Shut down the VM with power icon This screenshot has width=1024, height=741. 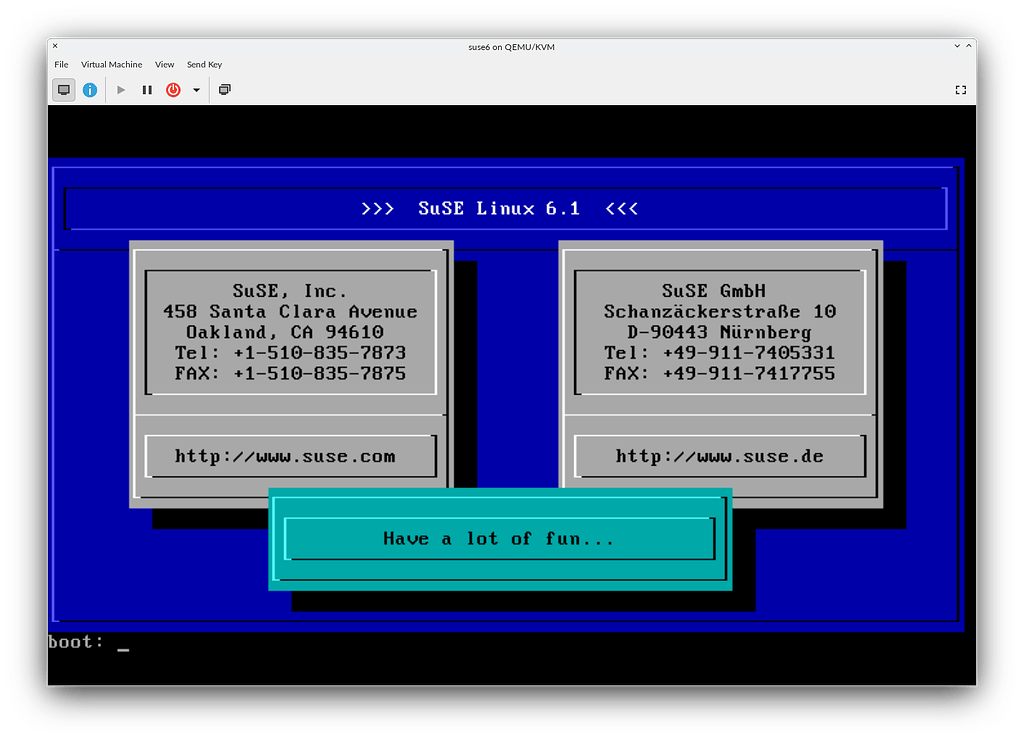pos(173,90)
